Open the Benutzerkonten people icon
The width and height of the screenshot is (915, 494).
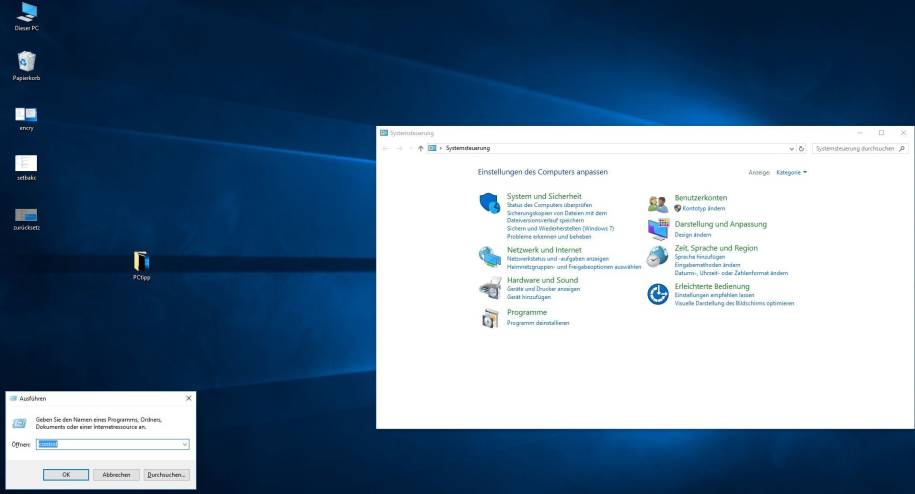[x=658, y=204]
